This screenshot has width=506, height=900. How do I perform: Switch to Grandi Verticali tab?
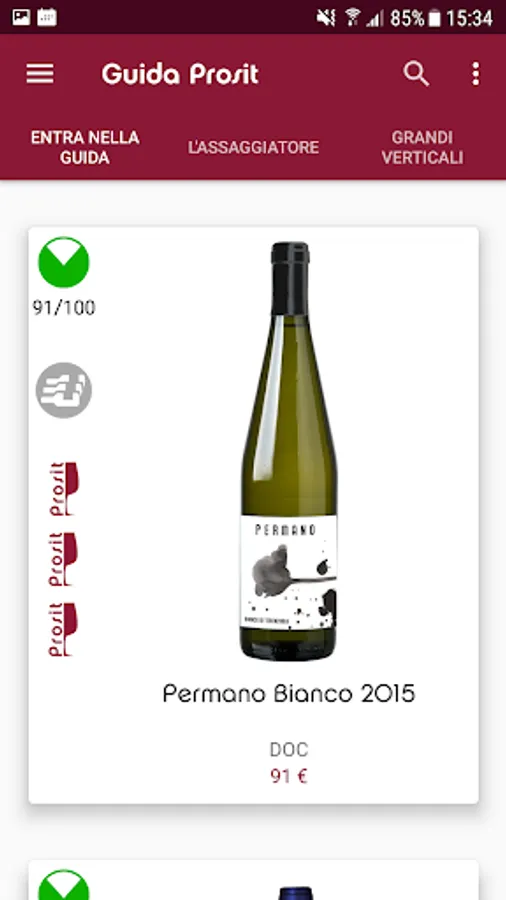(422, 148)
